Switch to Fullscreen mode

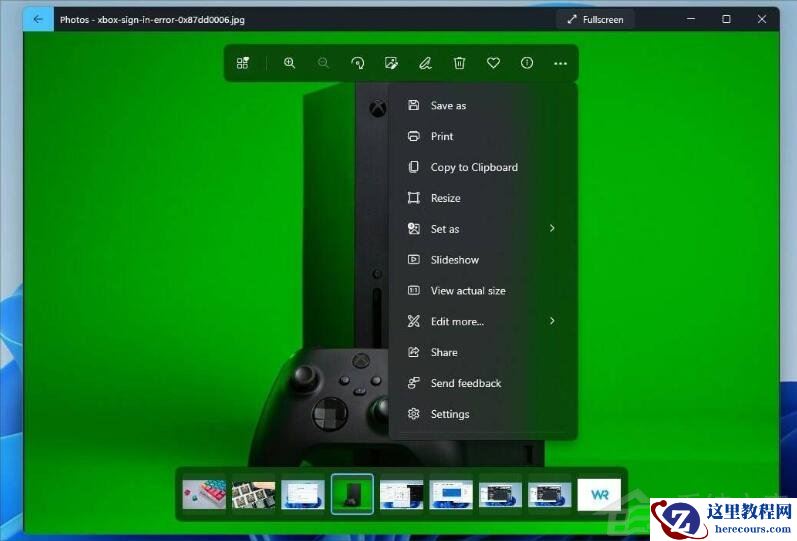(595, 19)
